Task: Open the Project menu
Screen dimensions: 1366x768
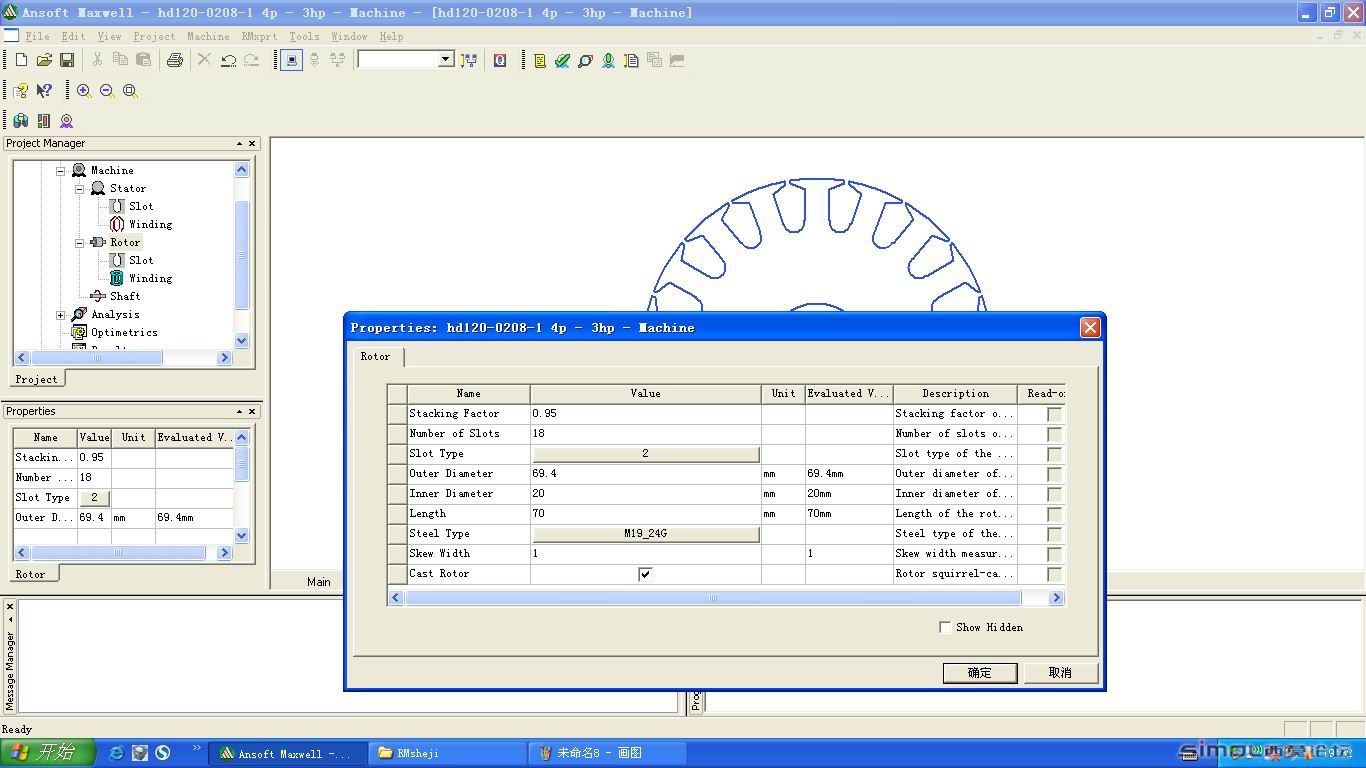Action: coord(154,36)
